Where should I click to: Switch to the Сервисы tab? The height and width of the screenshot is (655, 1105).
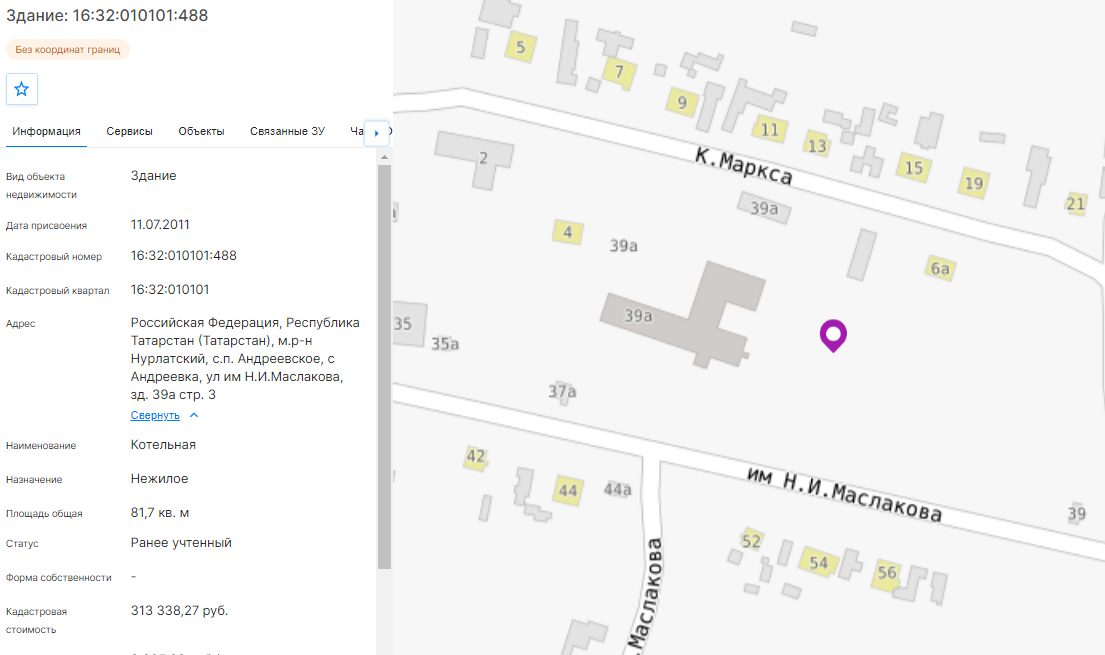pyautogui.click(x=130, y=131)
